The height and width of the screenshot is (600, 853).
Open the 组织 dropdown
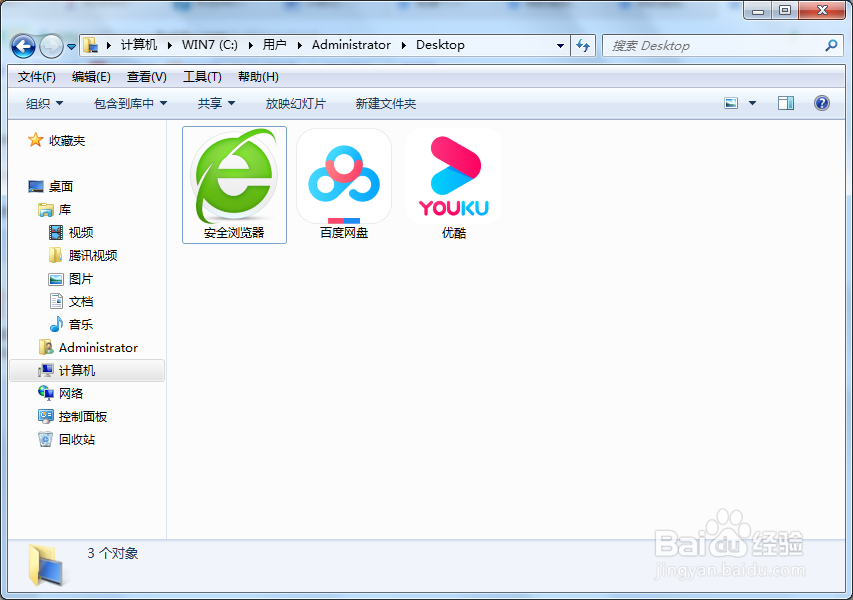click(45, 103)
